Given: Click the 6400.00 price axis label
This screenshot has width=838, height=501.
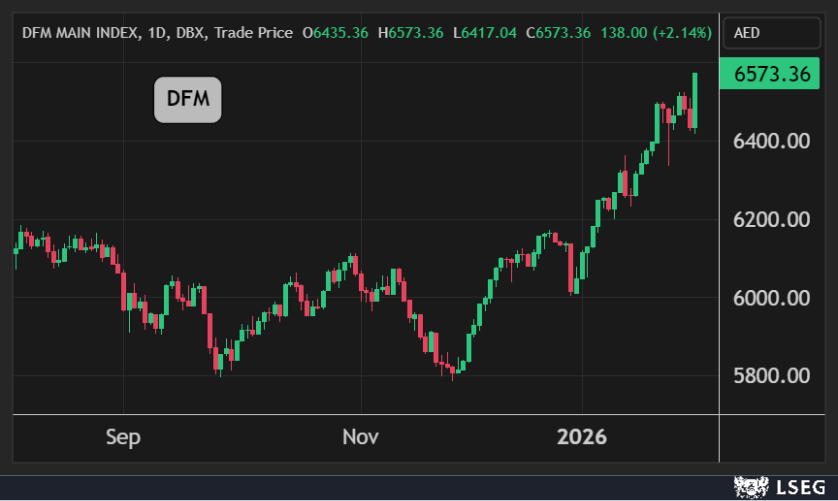Looking at the screenshot, I should point(770,141).
